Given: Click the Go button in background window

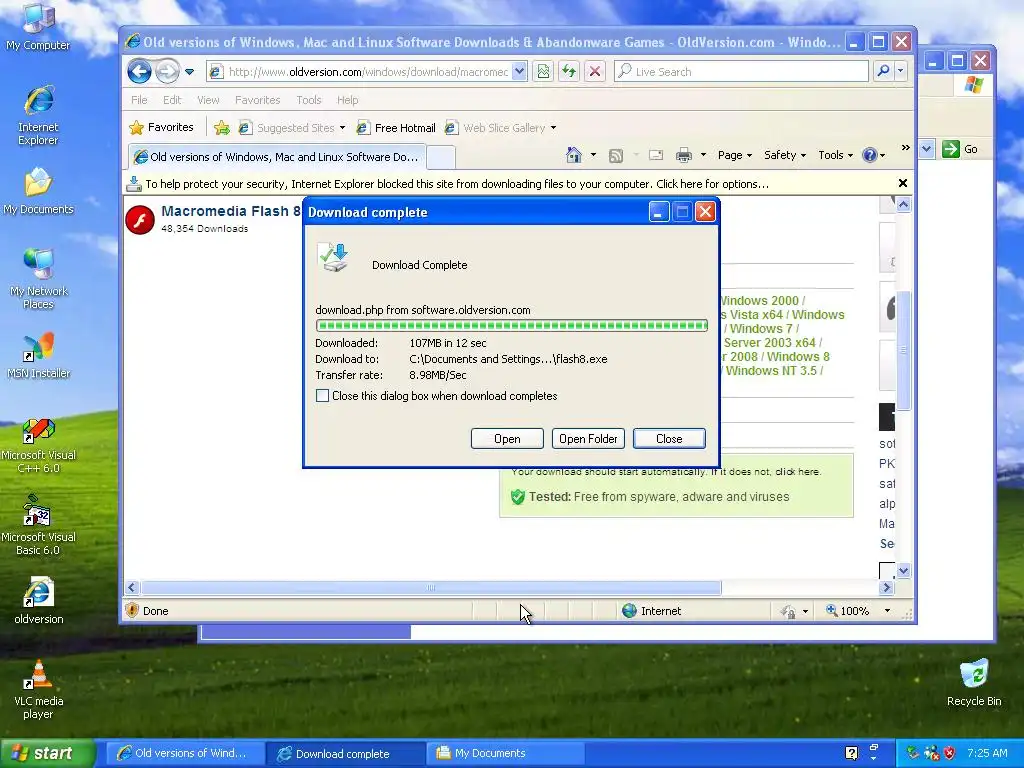Looking at the screenshot, I should [960, 149].
